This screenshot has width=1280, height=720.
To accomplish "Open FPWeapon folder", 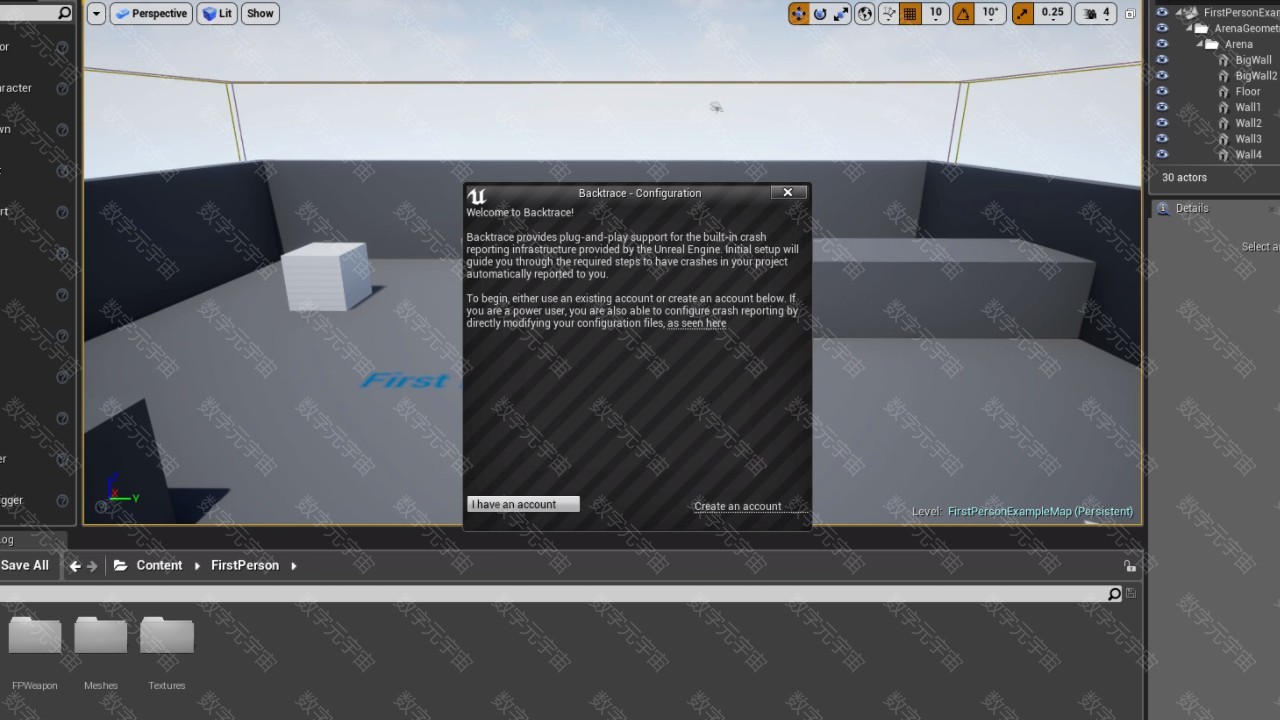I will pyautogui.click(x=35, y=652).
